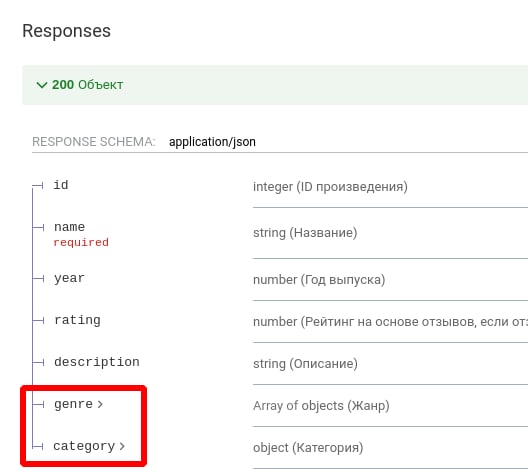Expand the genre field chevron

tap(100, 404)
